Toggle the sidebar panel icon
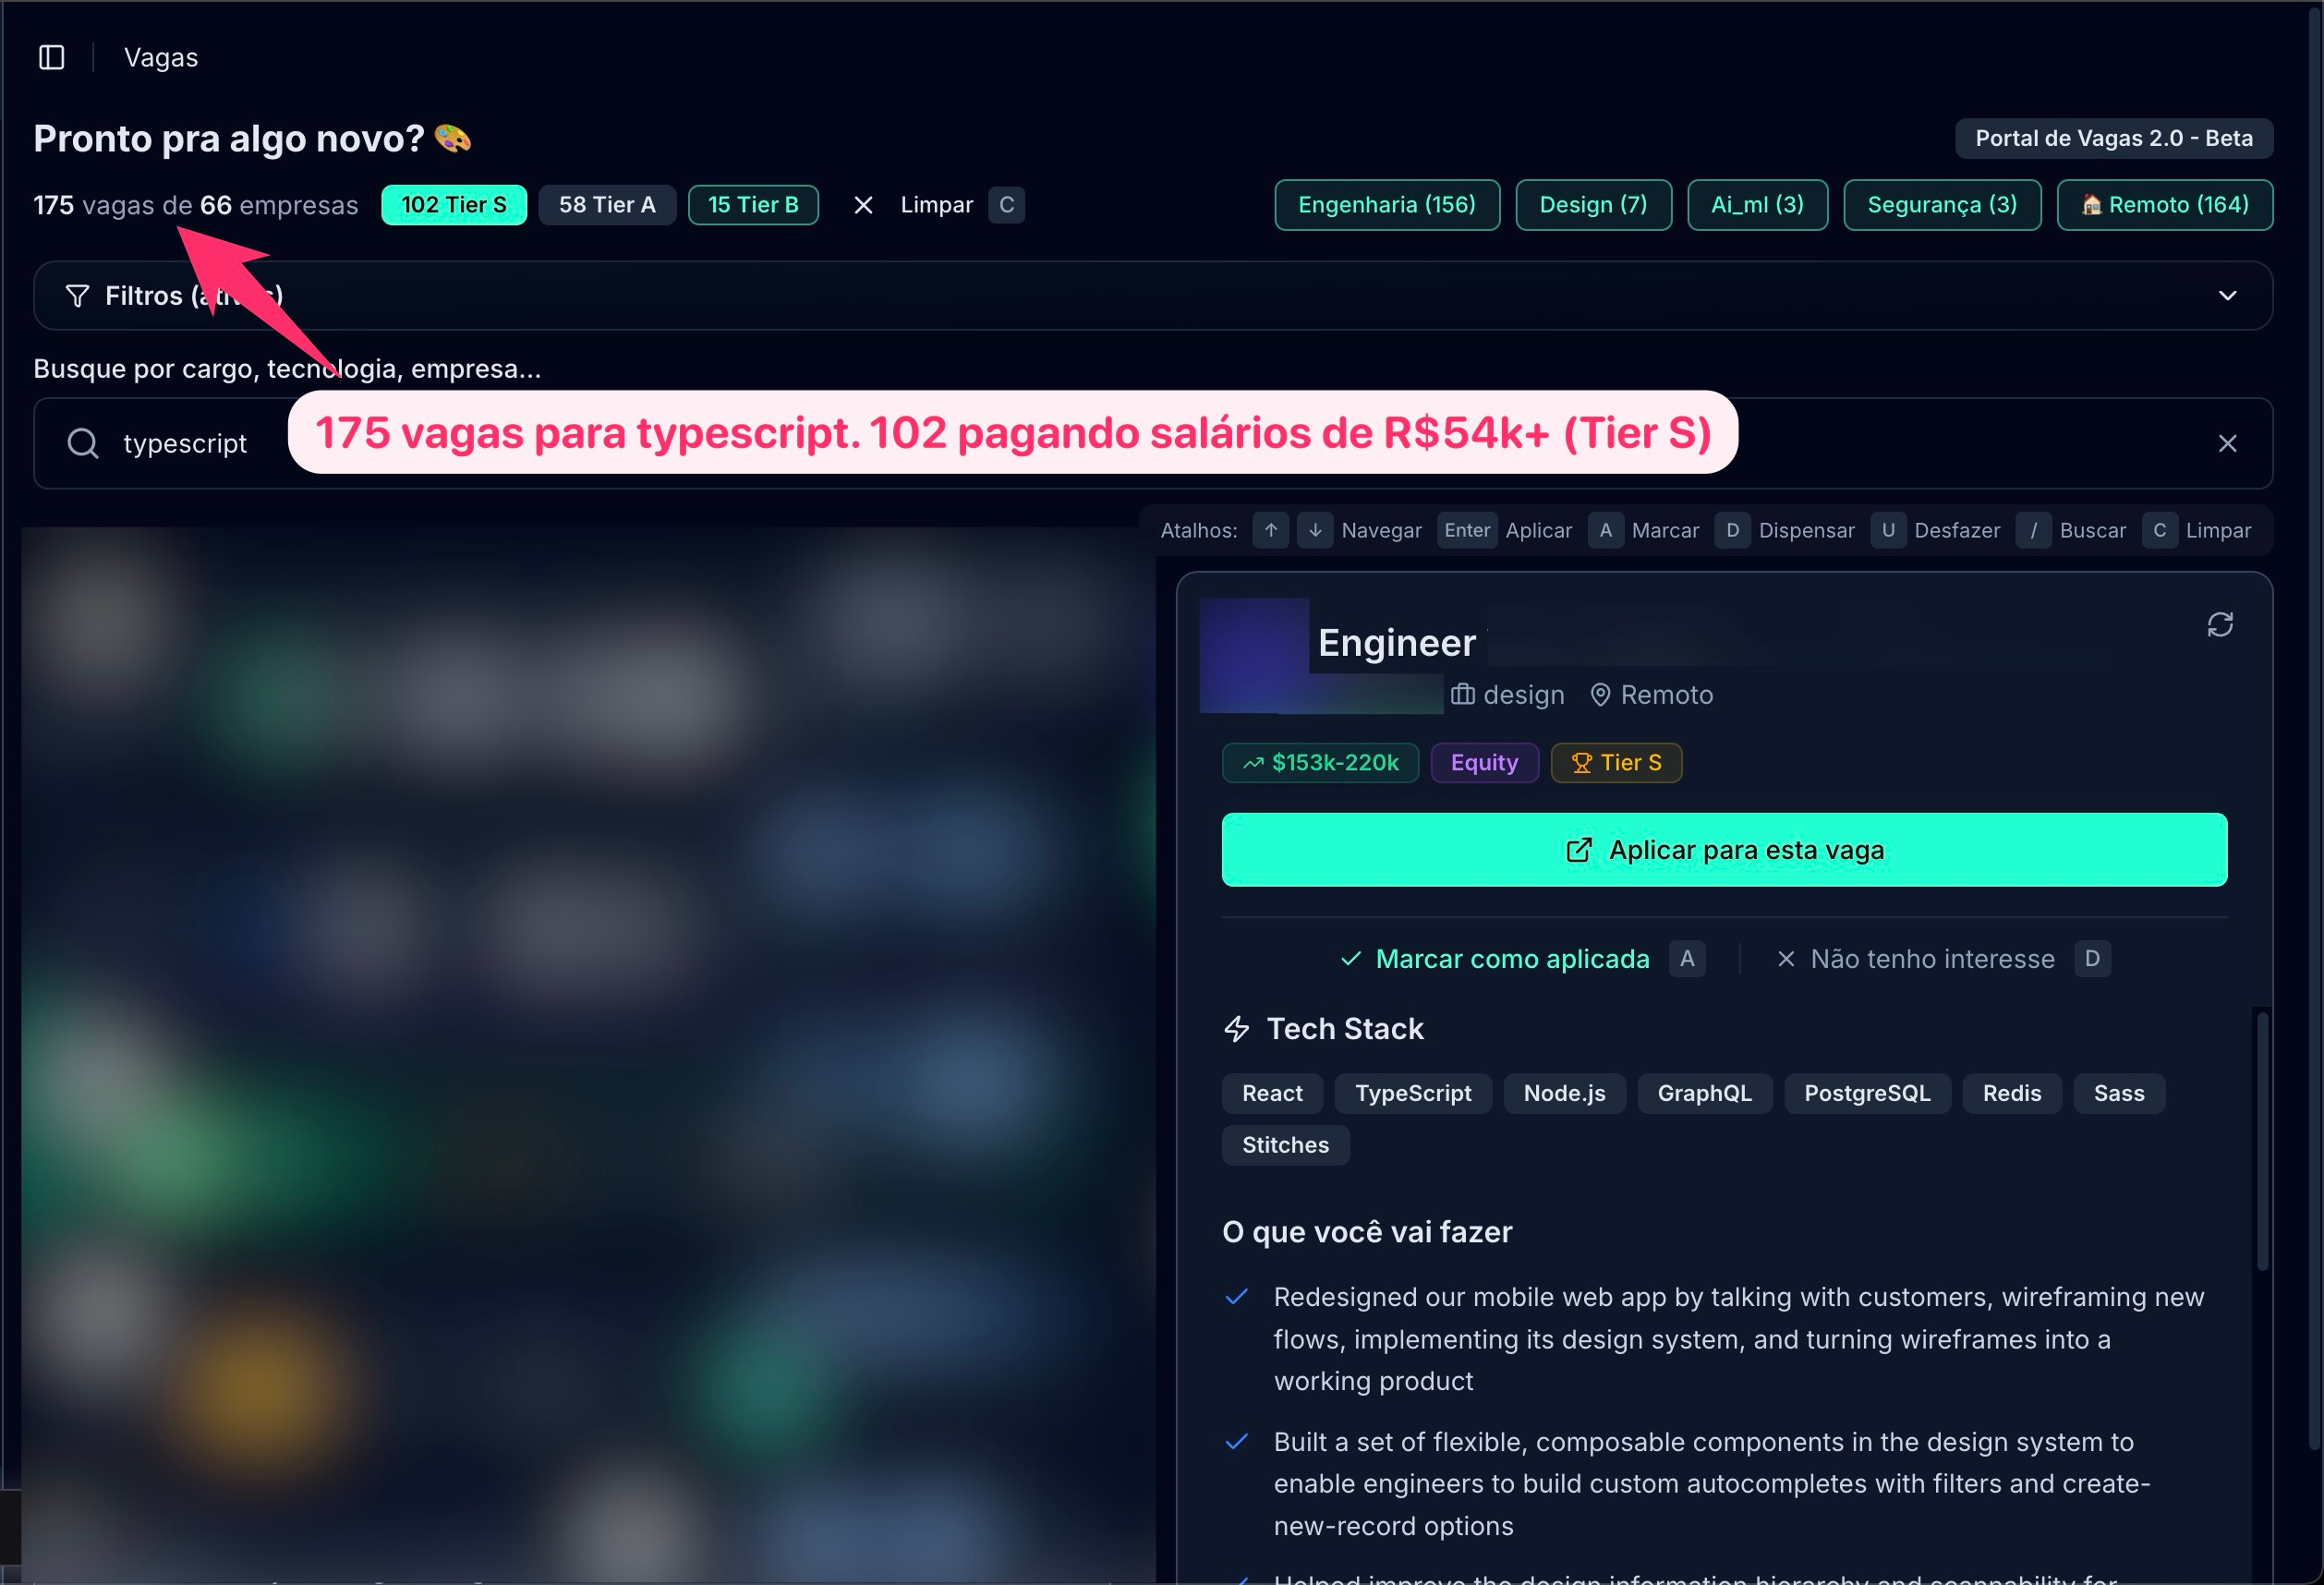The image size is (2324, 1585). pyautogui.click(x=51, y=57)
